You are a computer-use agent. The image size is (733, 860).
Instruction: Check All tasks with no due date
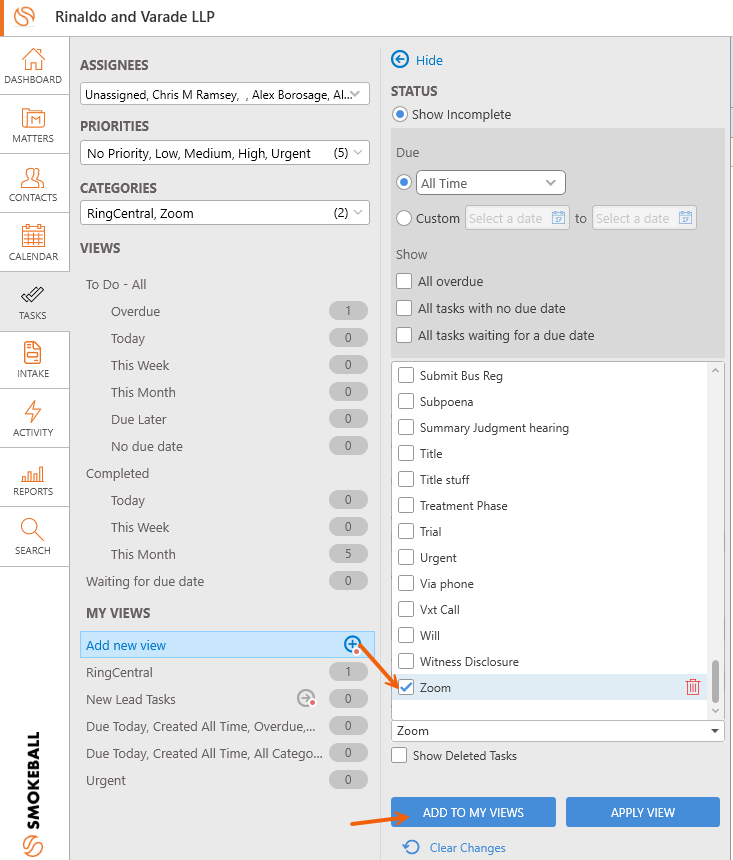pos(404,308)
